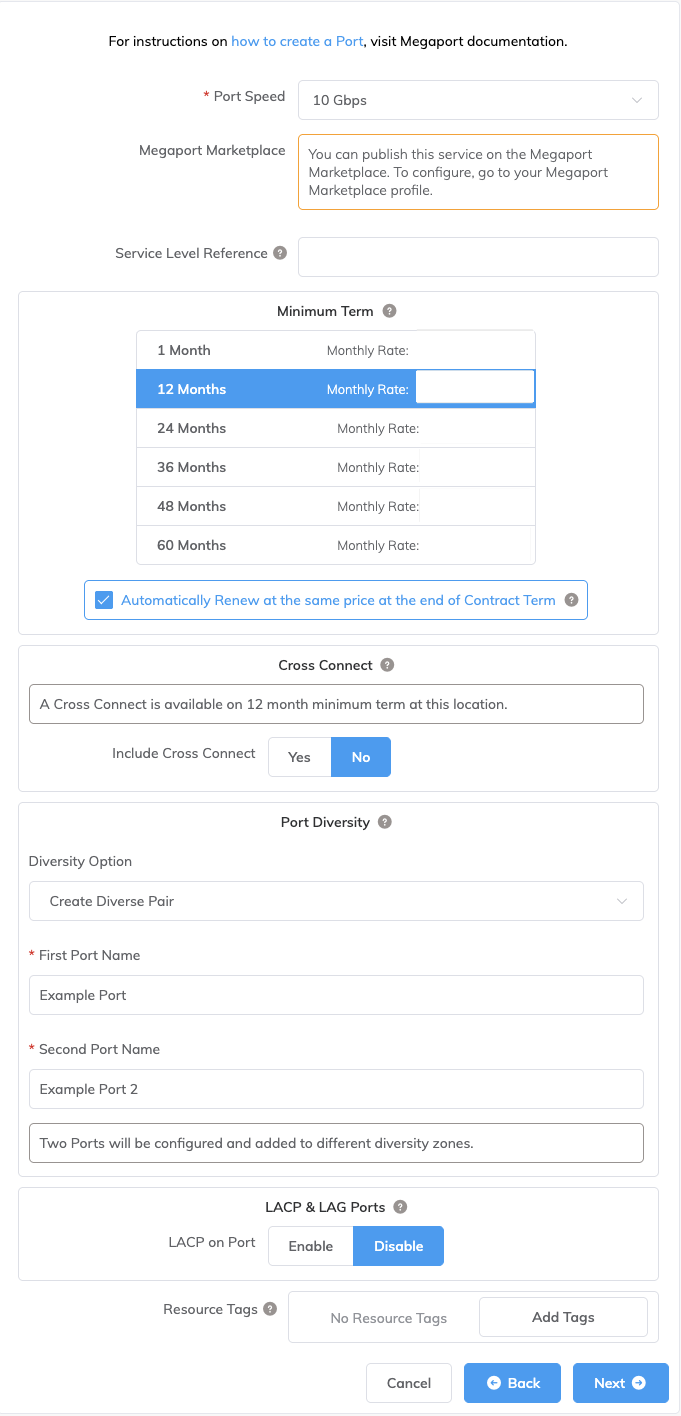The image size is (681, 1416).
Task: Click the Service Level Reference input field
Action: (478, 257)
